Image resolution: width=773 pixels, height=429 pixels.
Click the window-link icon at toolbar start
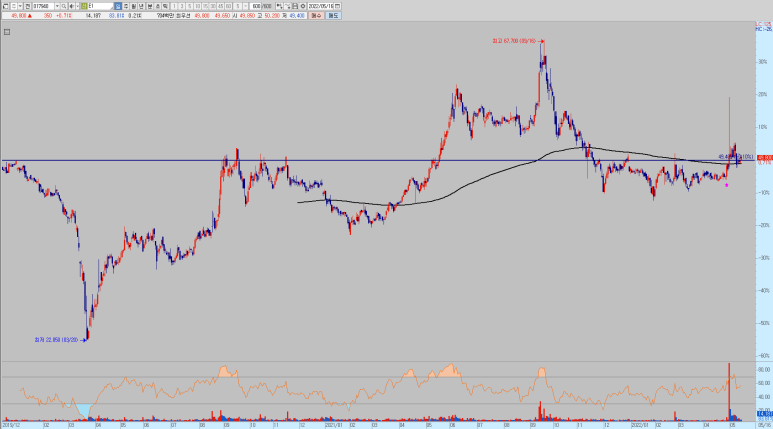5,6
